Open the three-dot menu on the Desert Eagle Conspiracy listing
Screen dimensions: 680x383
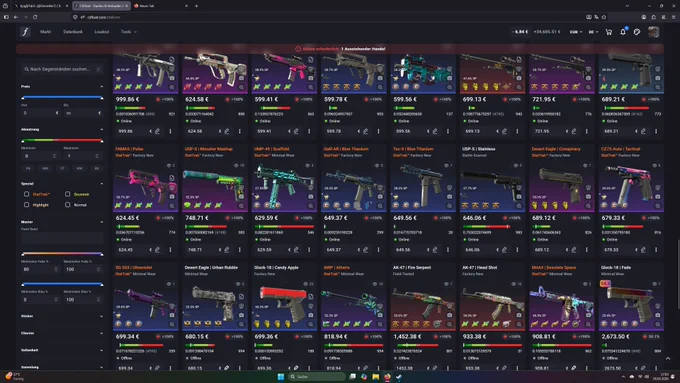click(x=586, y=250)
